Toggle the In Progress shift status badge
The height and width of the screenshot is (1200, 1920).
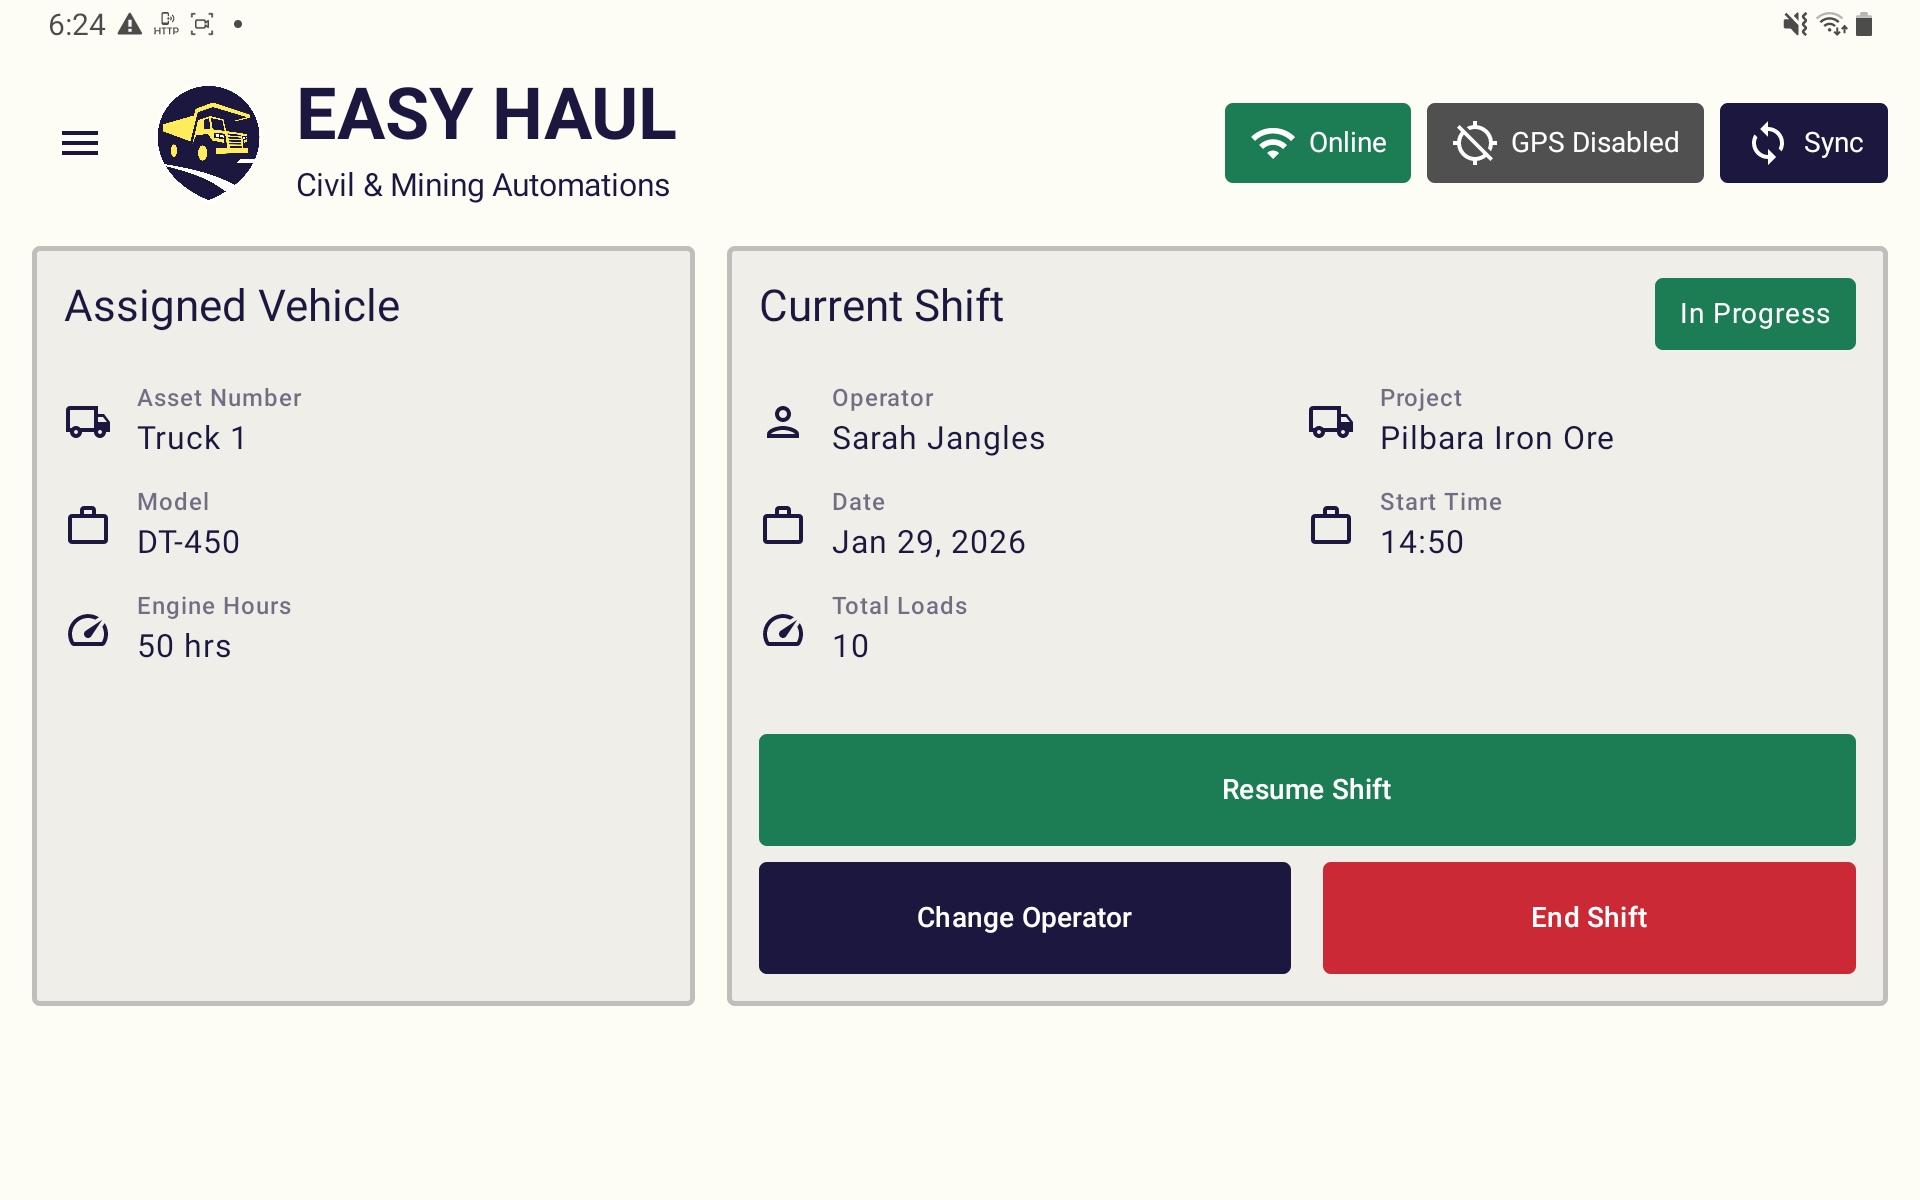1755,313
